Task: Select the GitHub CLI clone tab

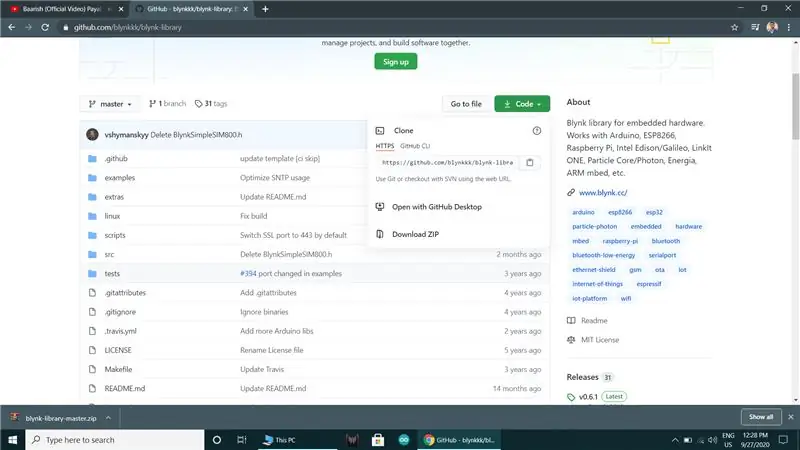Action: coord(415,146)
